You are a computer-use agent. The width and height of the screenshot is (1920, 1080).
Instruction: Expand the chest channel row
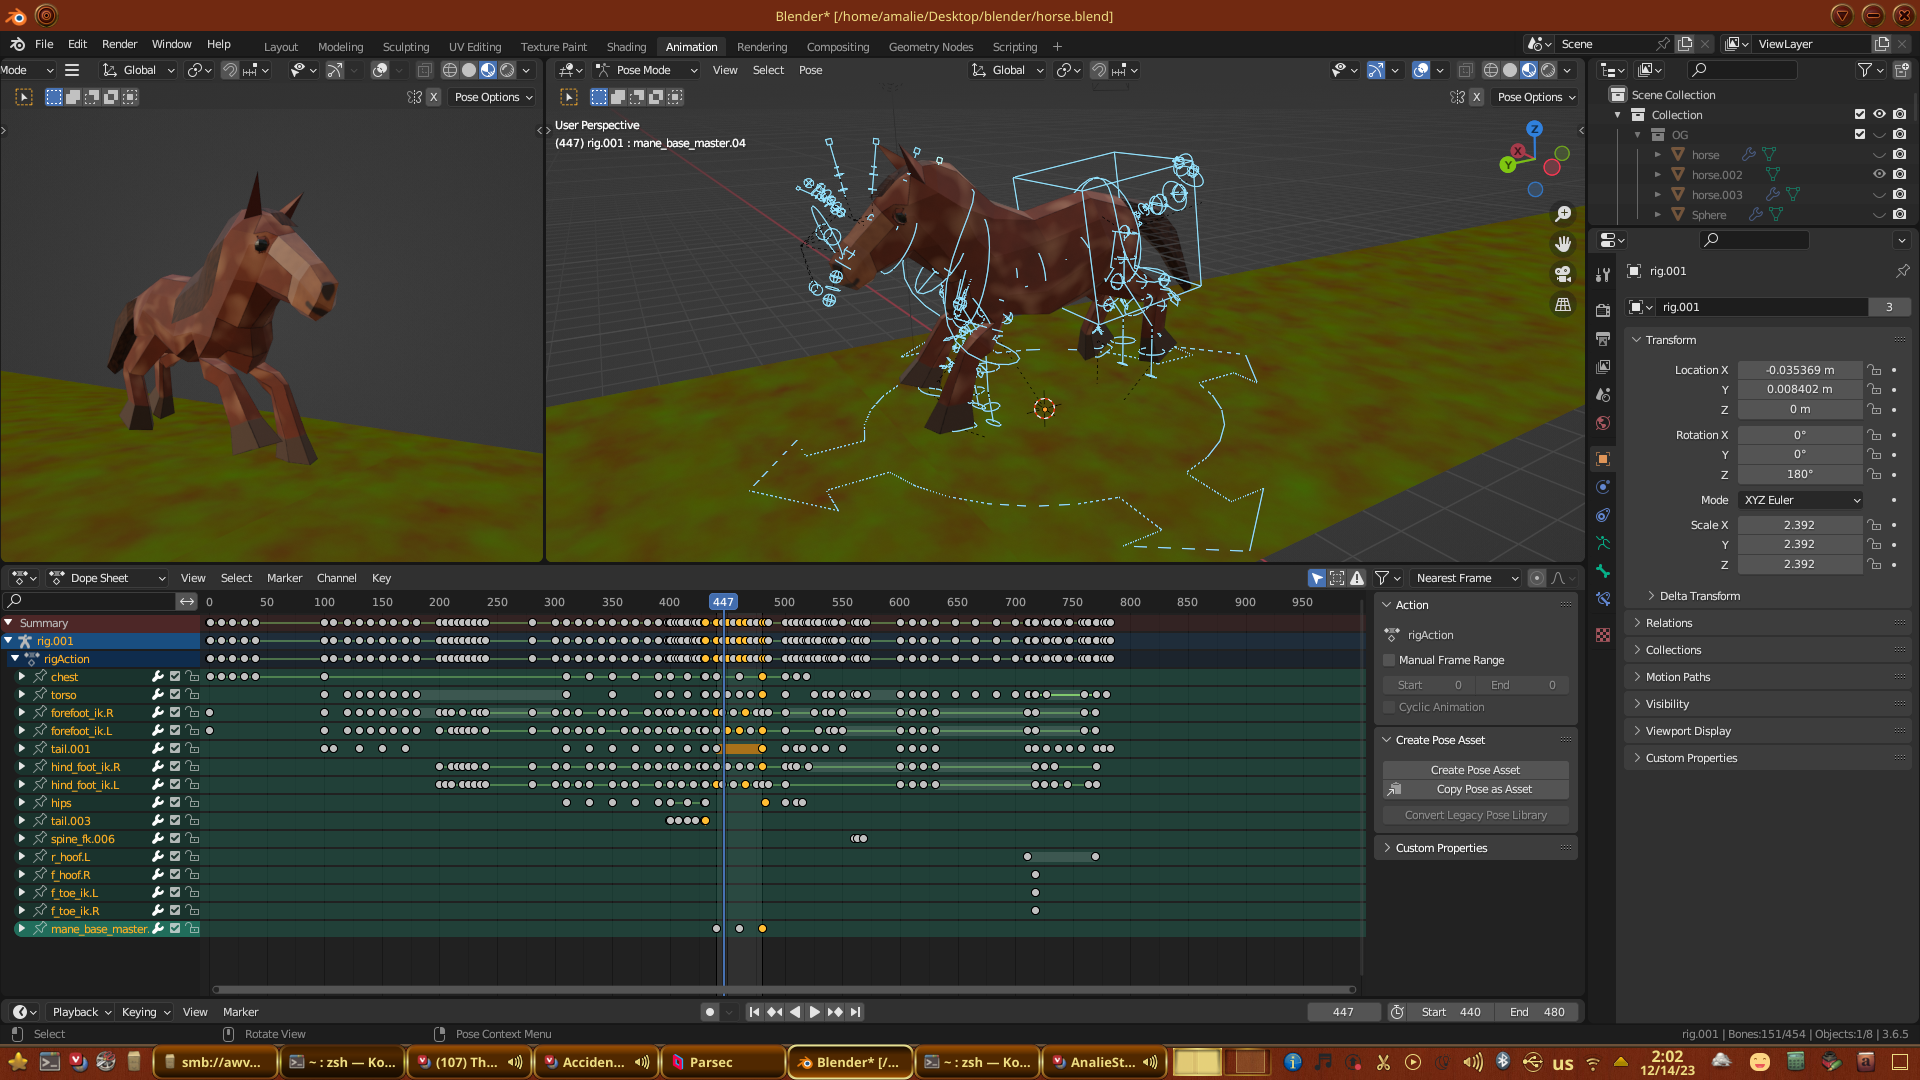point(22,677)
